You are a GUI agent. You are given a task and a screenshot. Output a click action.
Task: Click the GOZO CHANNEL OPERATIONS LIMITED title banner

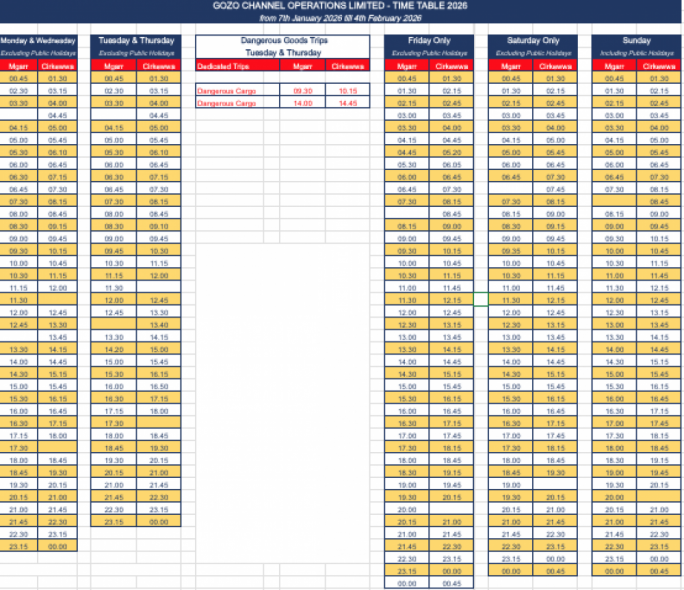342,6
